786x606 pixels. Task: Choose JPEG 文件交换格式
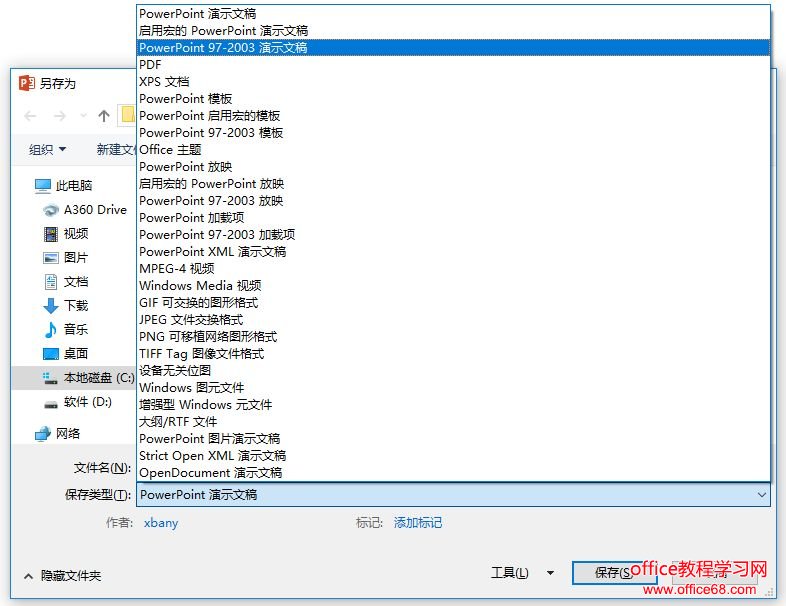click(x=453, y=320)
